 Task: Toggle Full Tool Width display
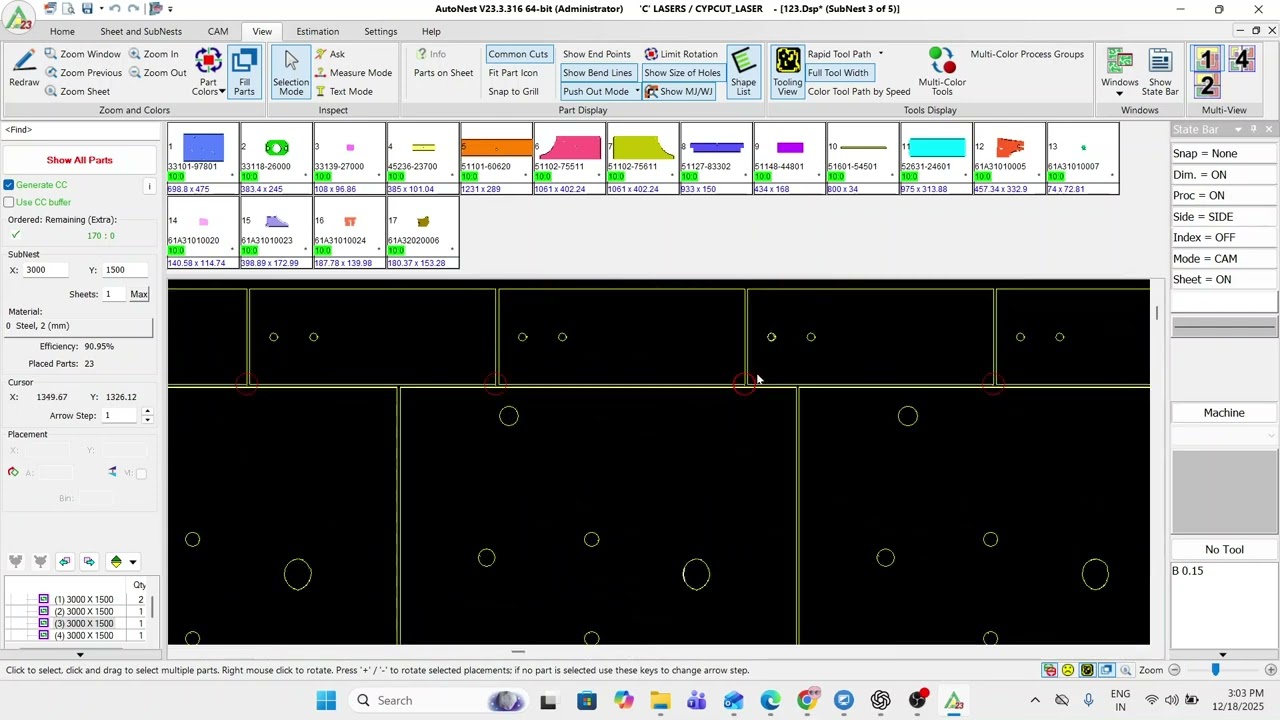[838, 72]
